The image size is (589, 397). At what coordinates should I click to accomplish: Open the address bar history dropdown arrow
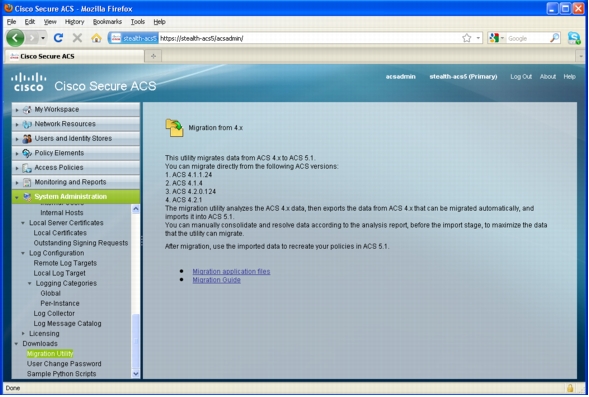478,38
